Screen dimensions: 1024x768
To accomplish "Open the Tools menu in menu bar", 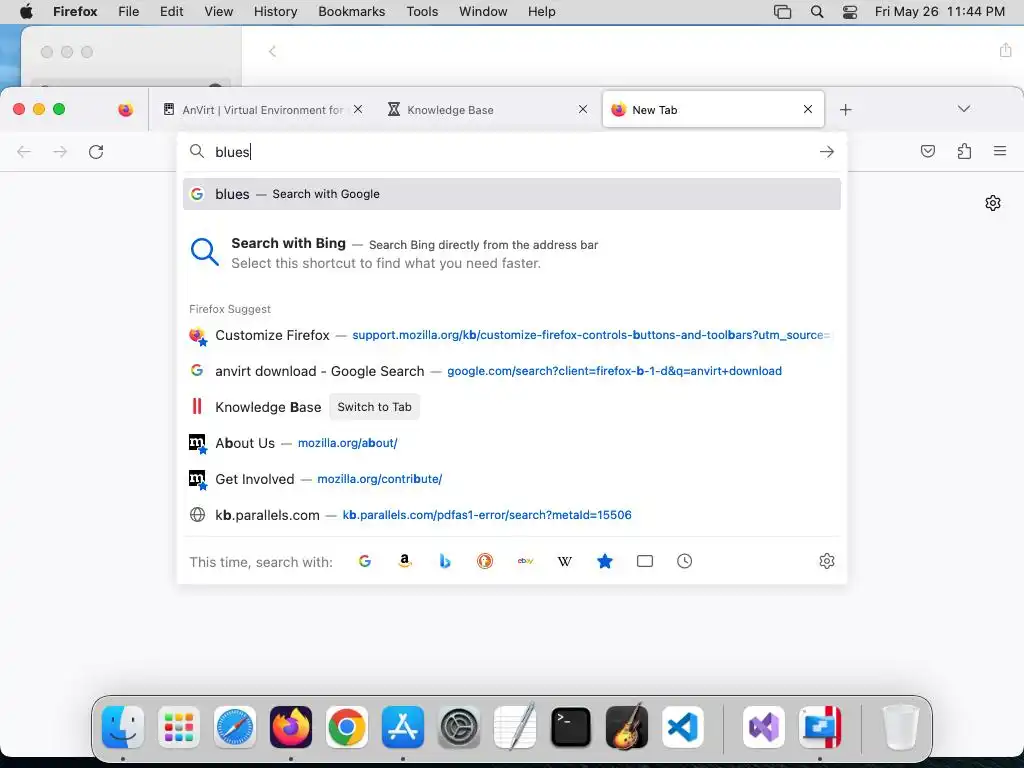I will click(x=422, y=12).
